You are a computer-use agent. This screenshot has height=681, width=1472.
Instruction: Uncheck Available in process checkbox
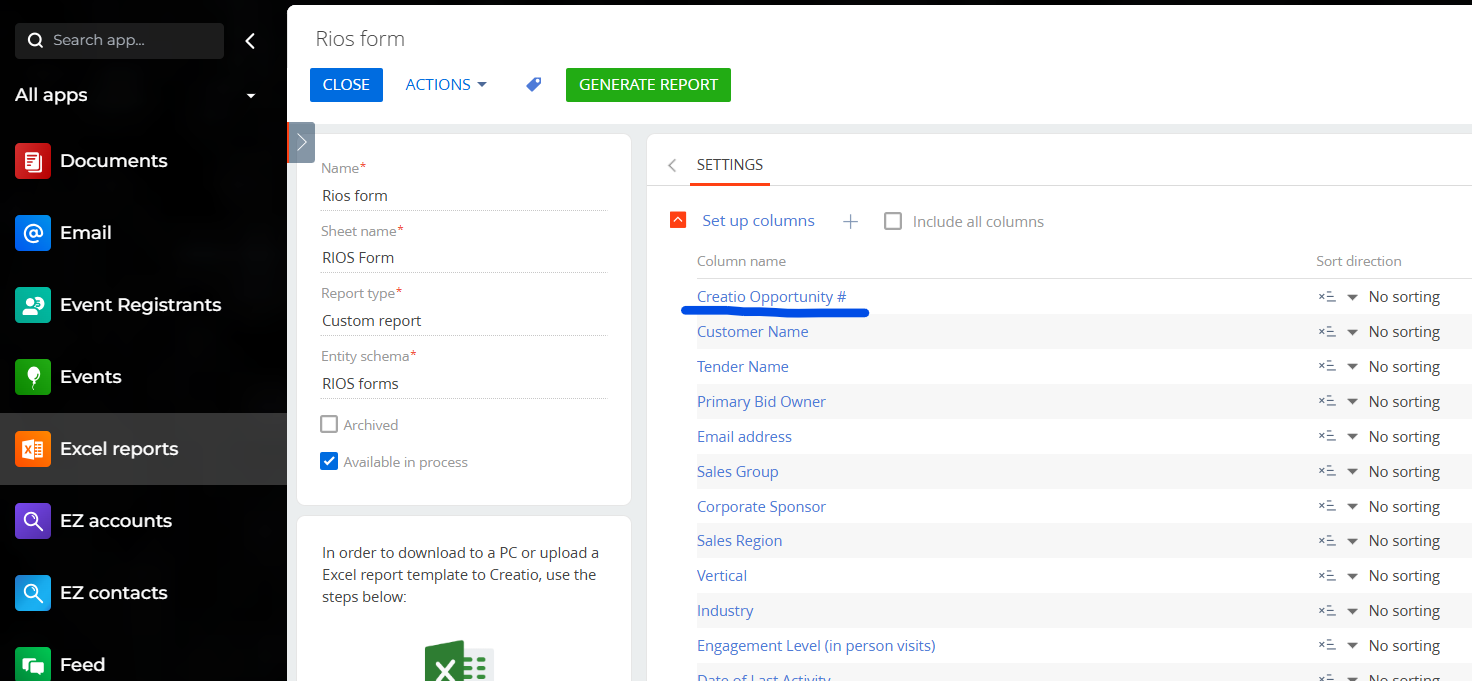329,462
